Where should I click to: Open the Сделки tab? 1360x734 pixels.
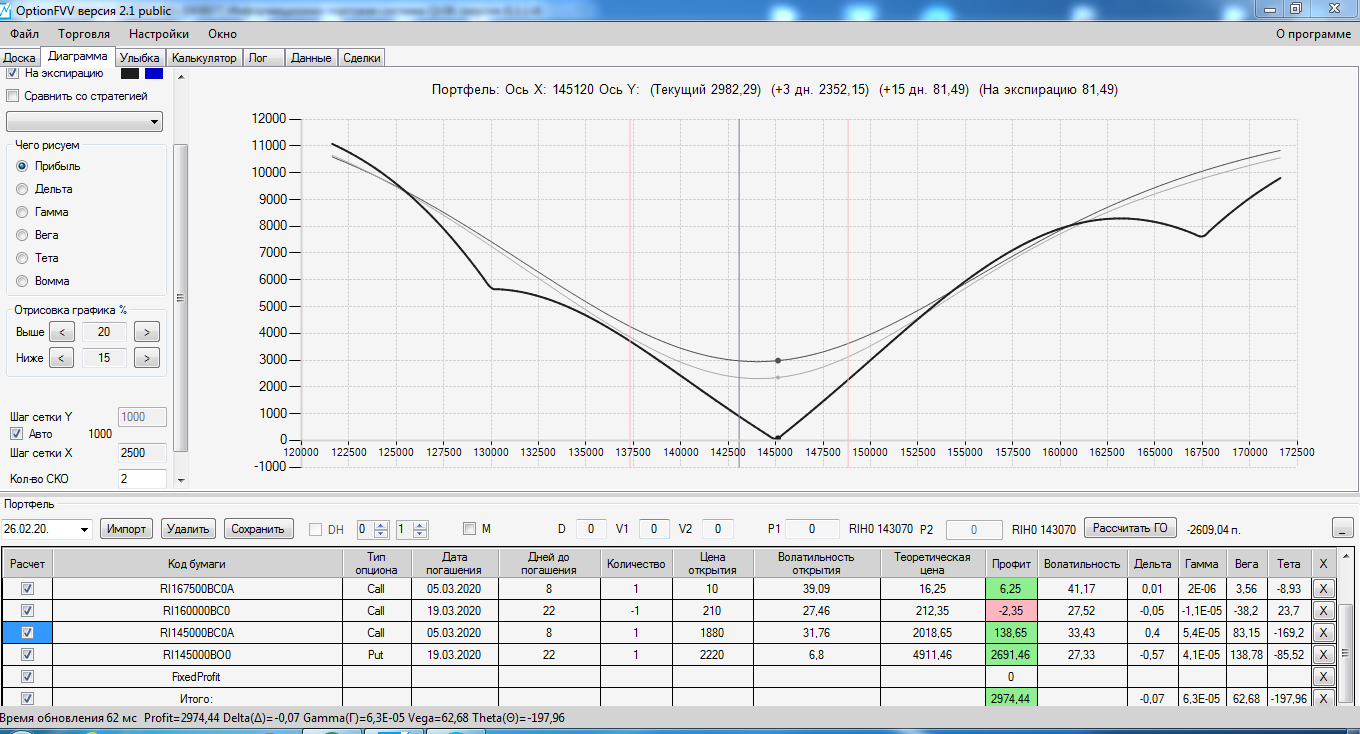tap(361, 58)
